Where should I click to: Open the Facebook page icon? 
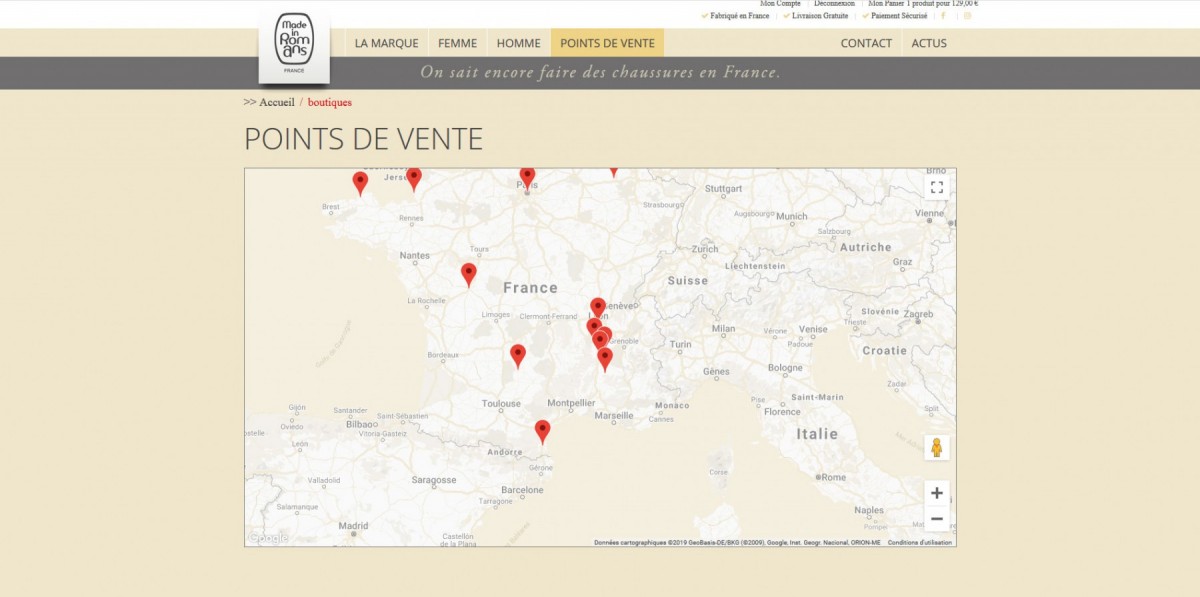pos(943,16)
